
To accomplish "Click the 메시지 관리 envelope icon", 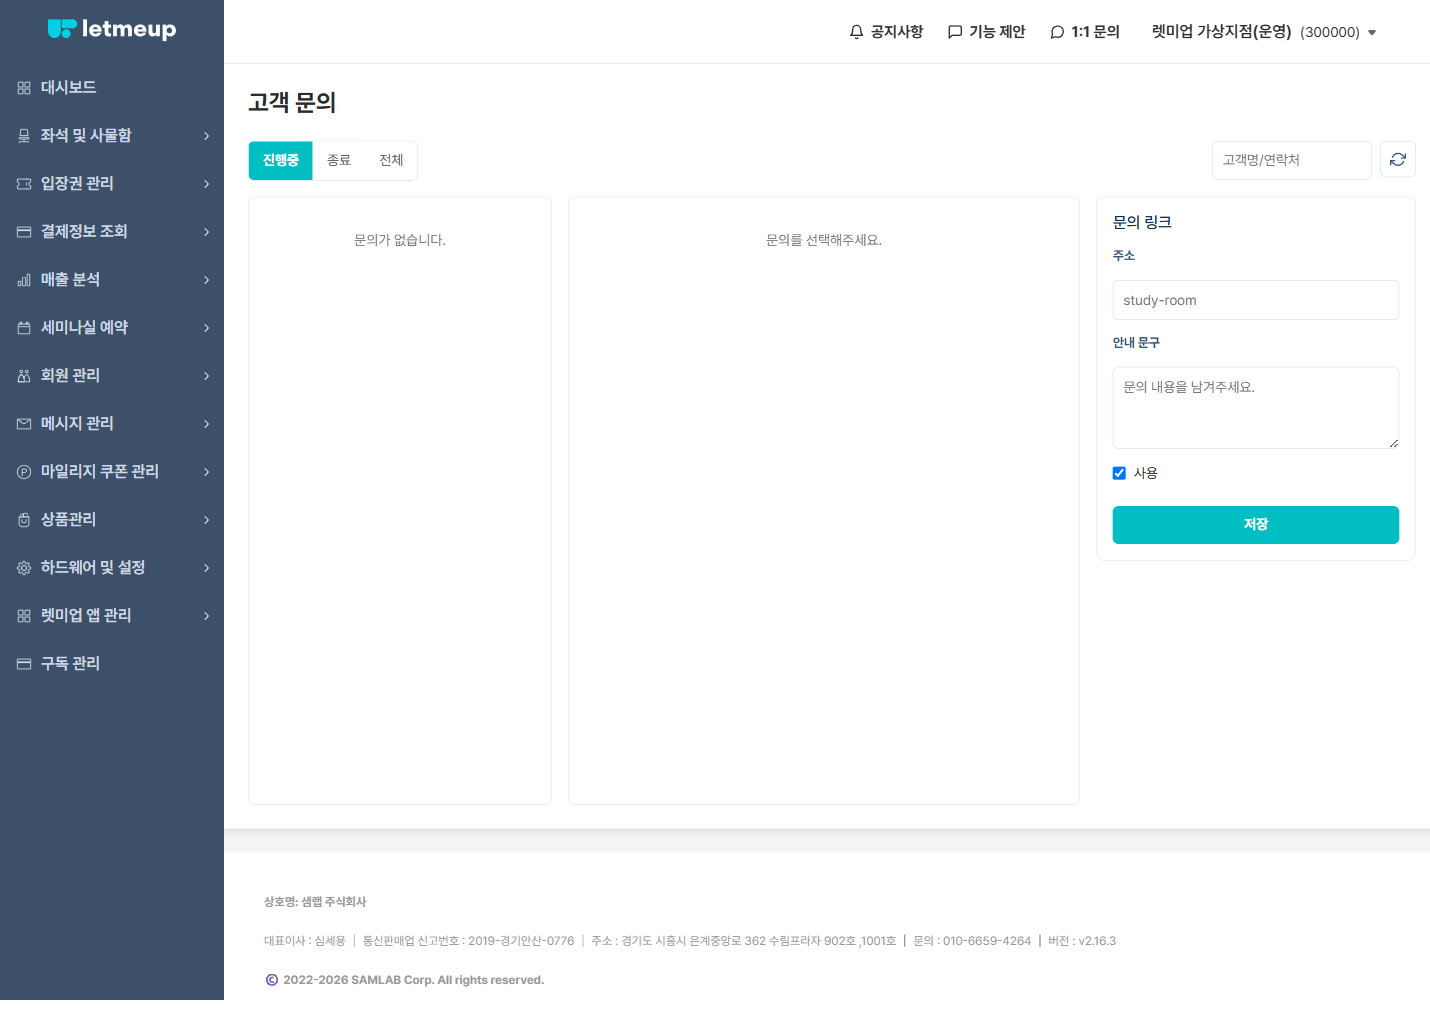I will coord(24,424).
